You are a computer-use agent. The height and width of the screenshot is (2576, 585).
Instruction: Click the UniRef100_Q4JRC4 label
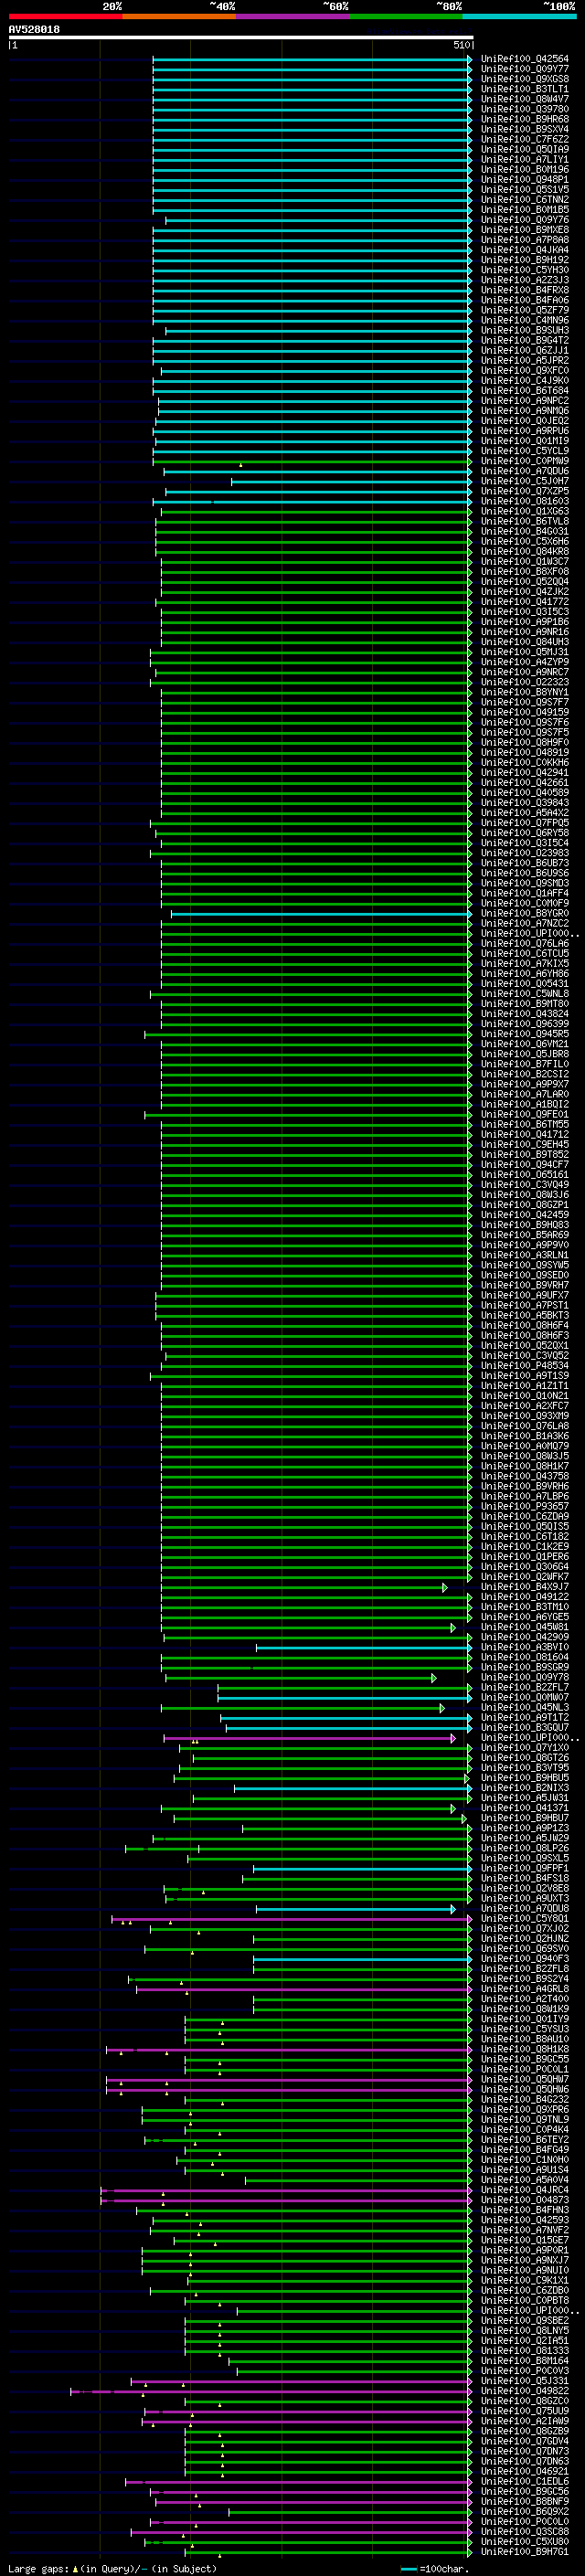(x=524, y=2190)
